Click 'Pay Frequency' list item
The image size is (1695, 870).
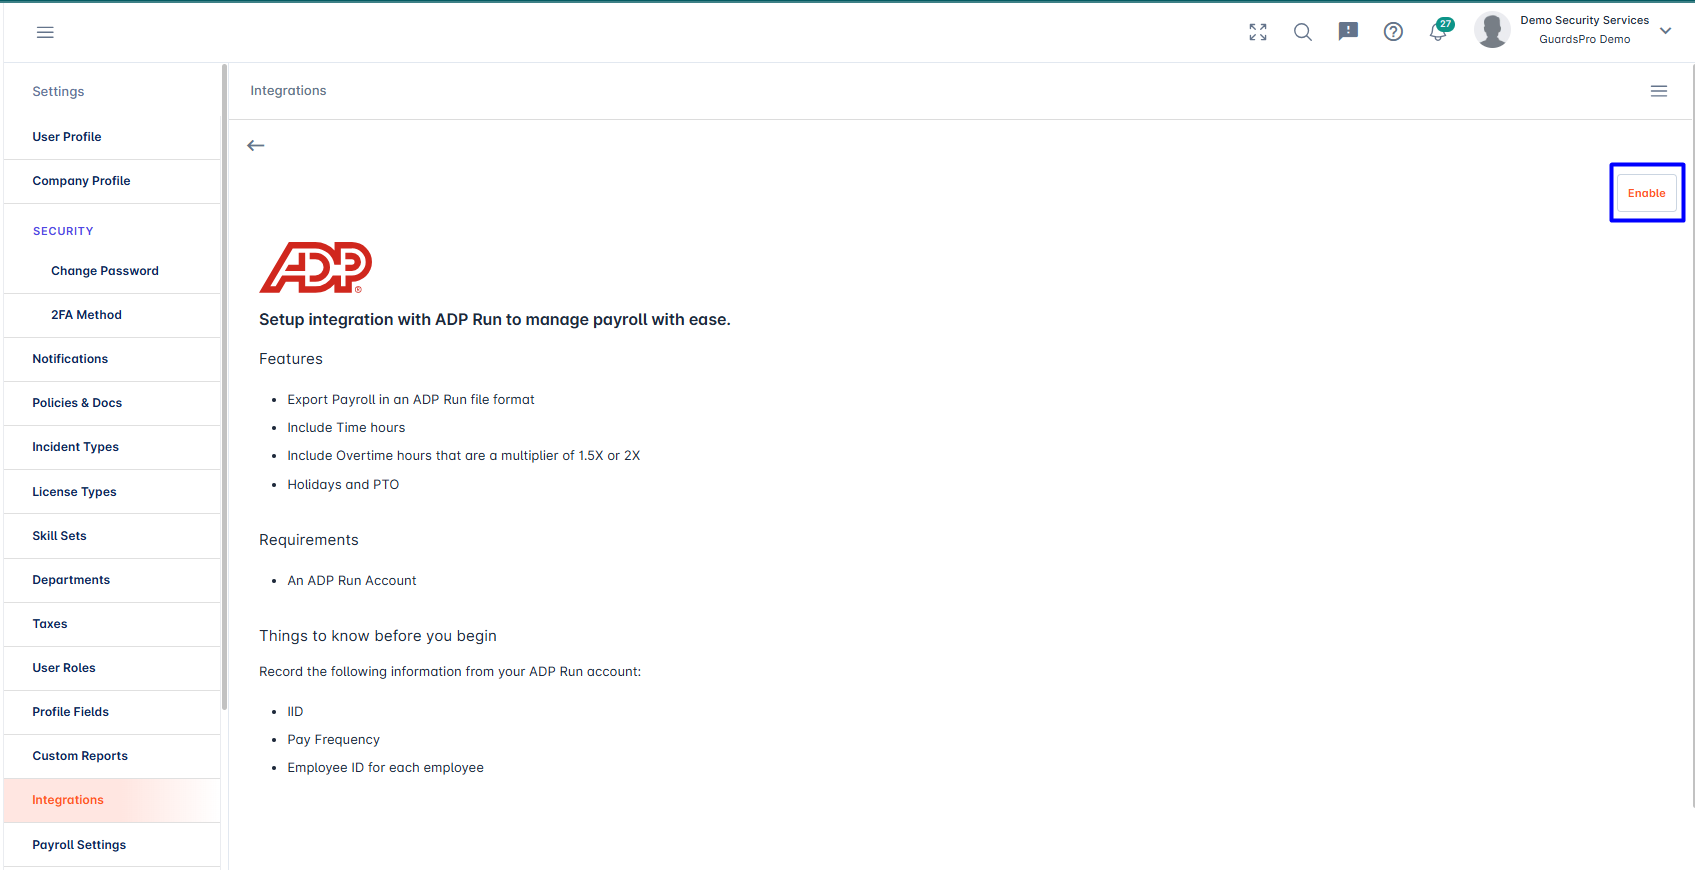click(x=334, y=740)
